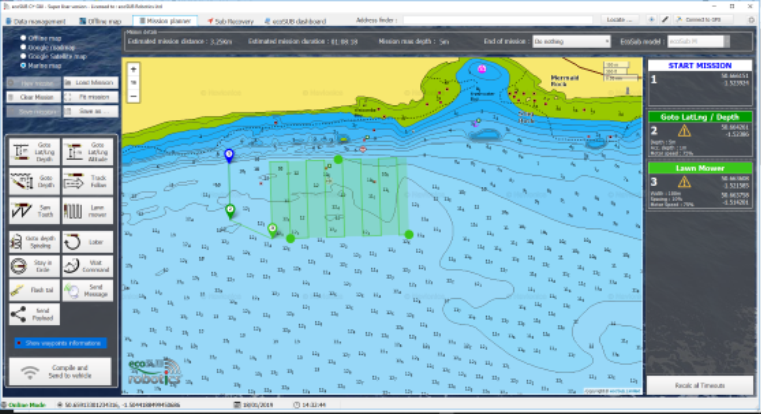Screen dimensions: 761x414
Task: Open the End of mission dropdown
Action: (571, 41)
